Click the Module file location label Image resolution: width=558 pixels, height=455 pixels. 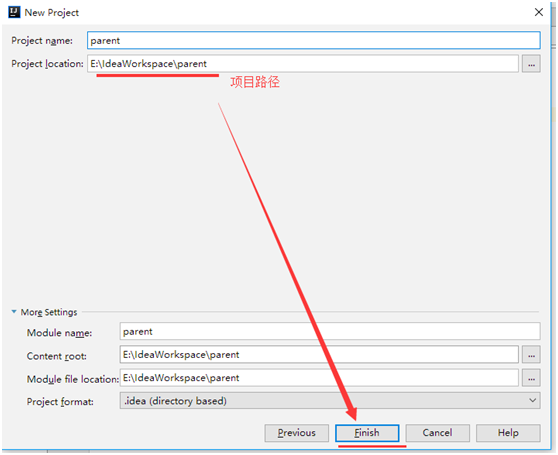[73, 379]
